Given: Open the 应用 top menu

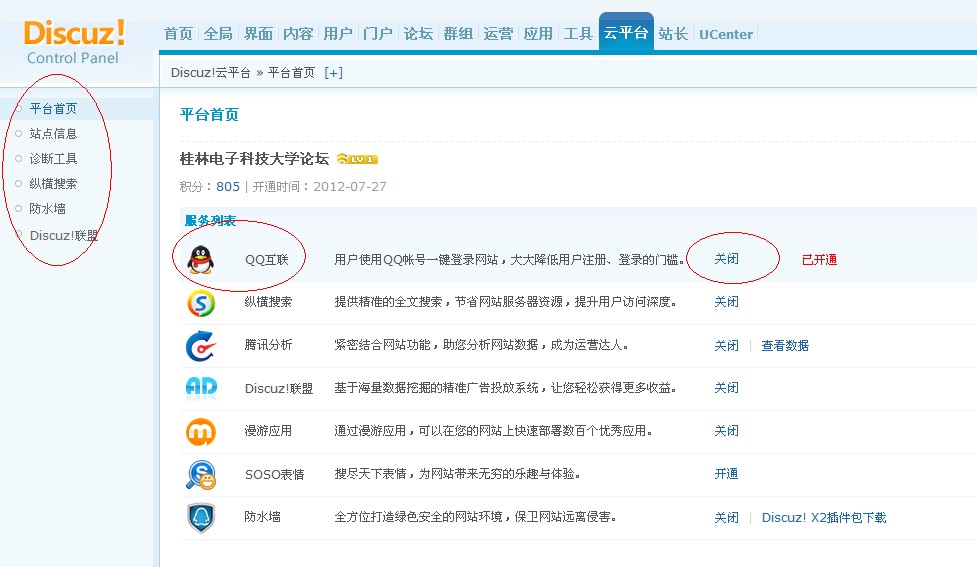Looking at the screenshot, I should [x=538, y=34].
